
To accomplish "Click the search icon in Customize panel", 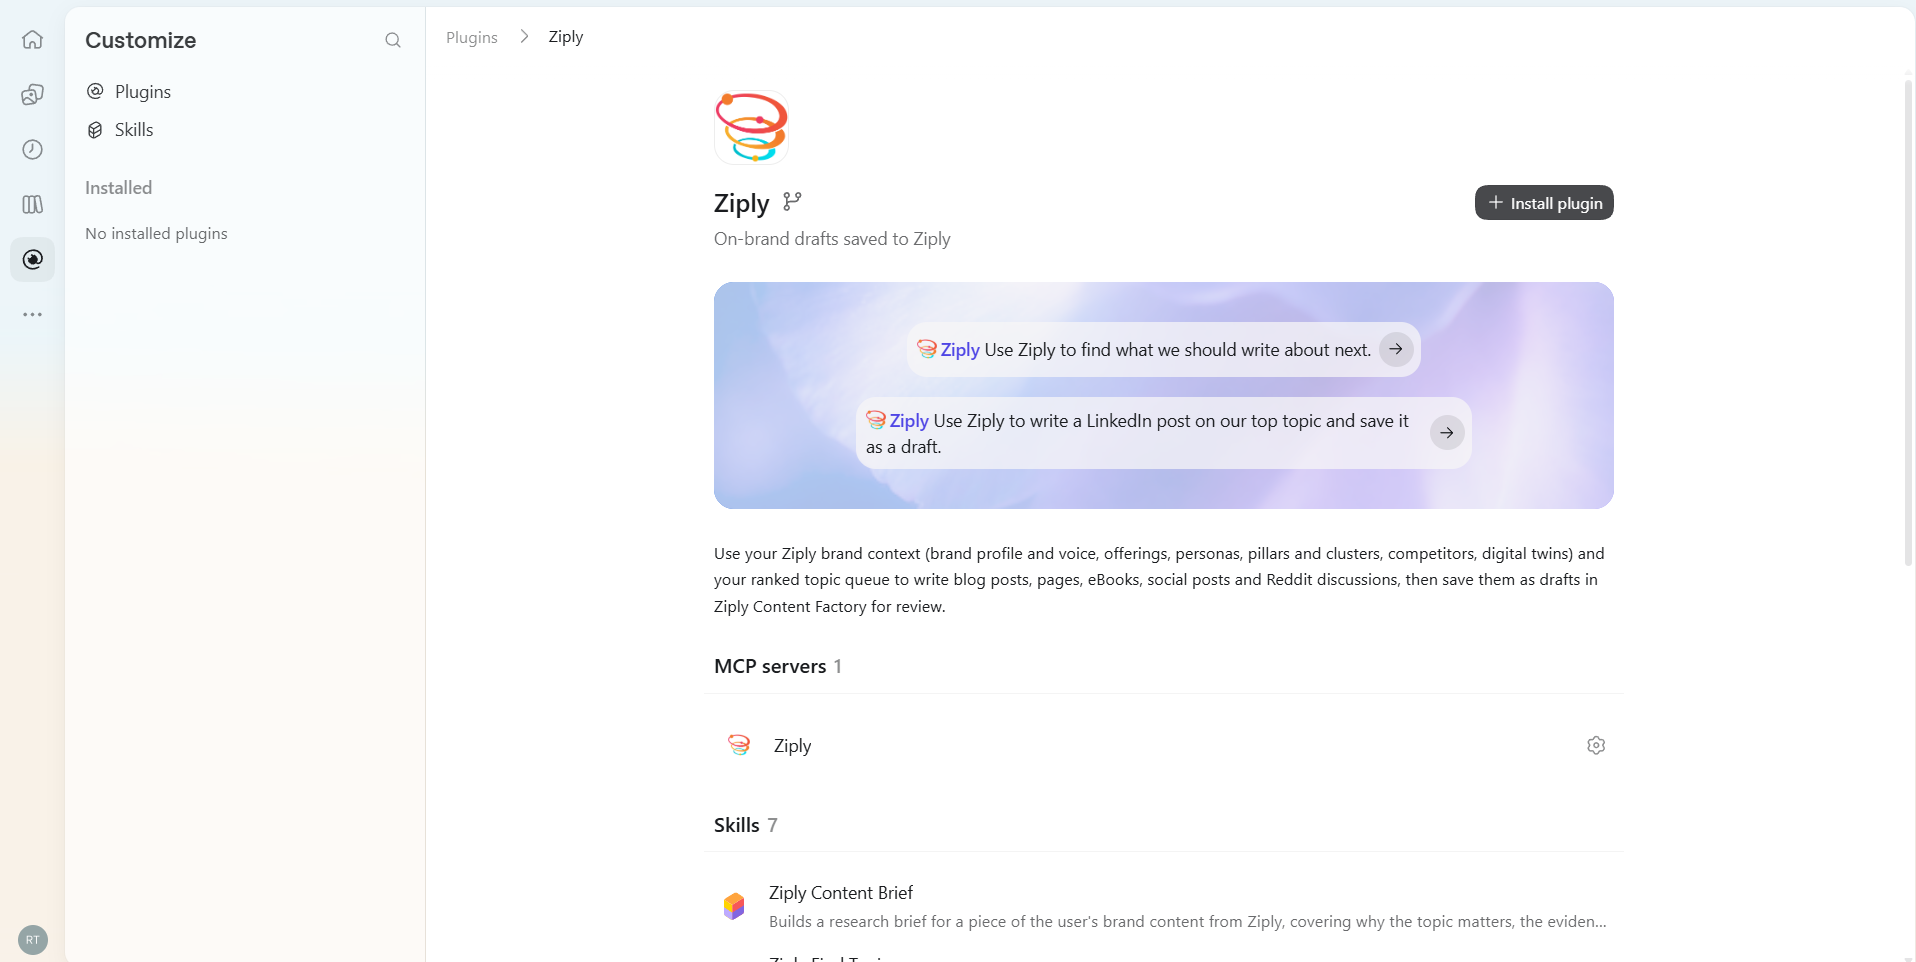I will (x=393, y=40).
